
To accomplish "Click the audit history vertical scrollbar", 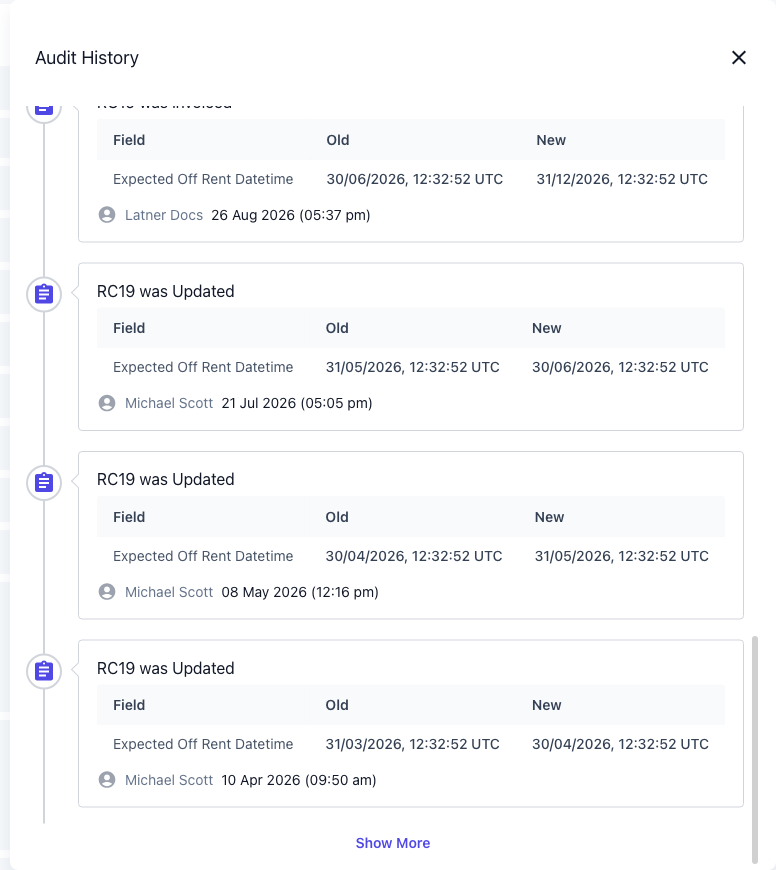I will [x=754, y=749].
